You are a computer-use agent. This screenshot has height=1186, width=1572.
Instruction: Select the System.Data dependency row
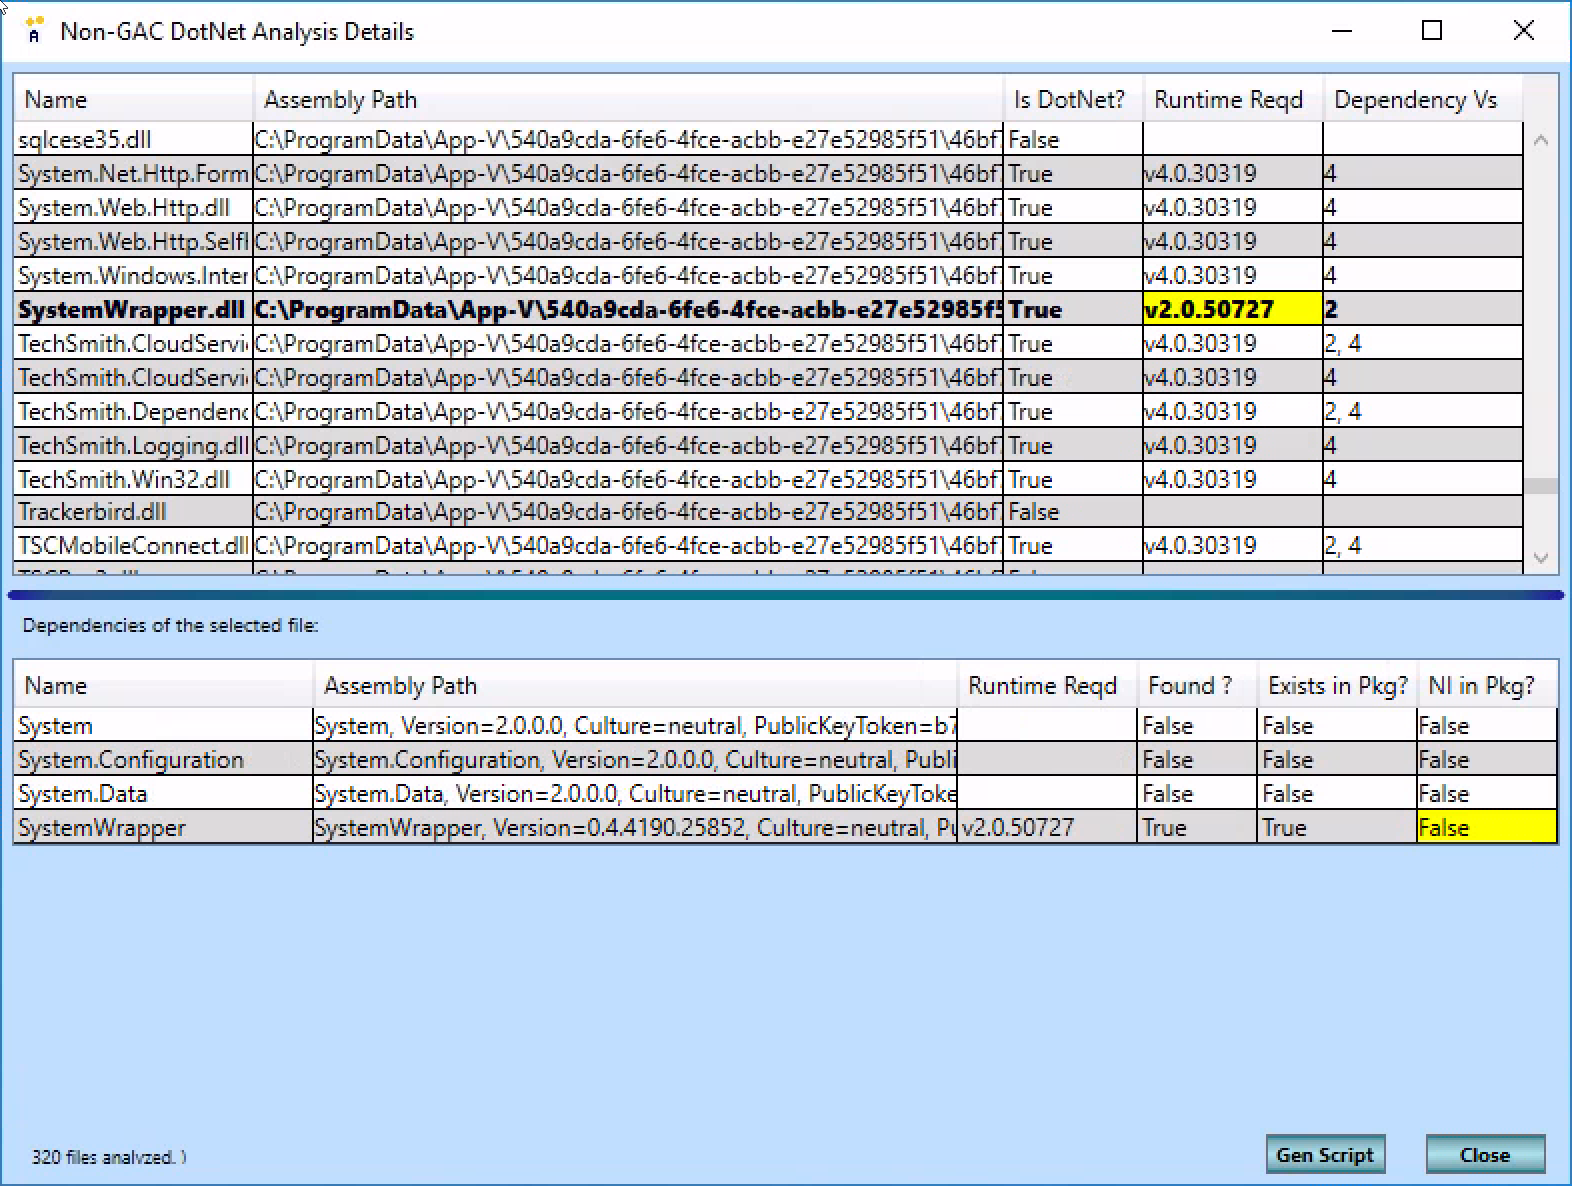[785, 794]
